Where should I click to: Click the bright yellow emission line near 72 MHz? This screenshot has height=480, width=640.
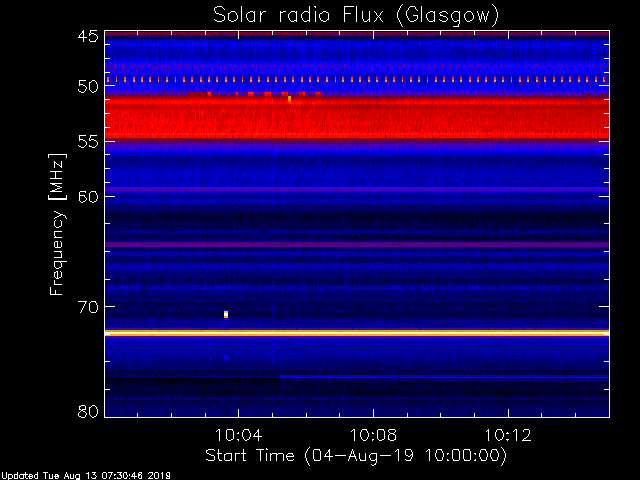point(357,333)
